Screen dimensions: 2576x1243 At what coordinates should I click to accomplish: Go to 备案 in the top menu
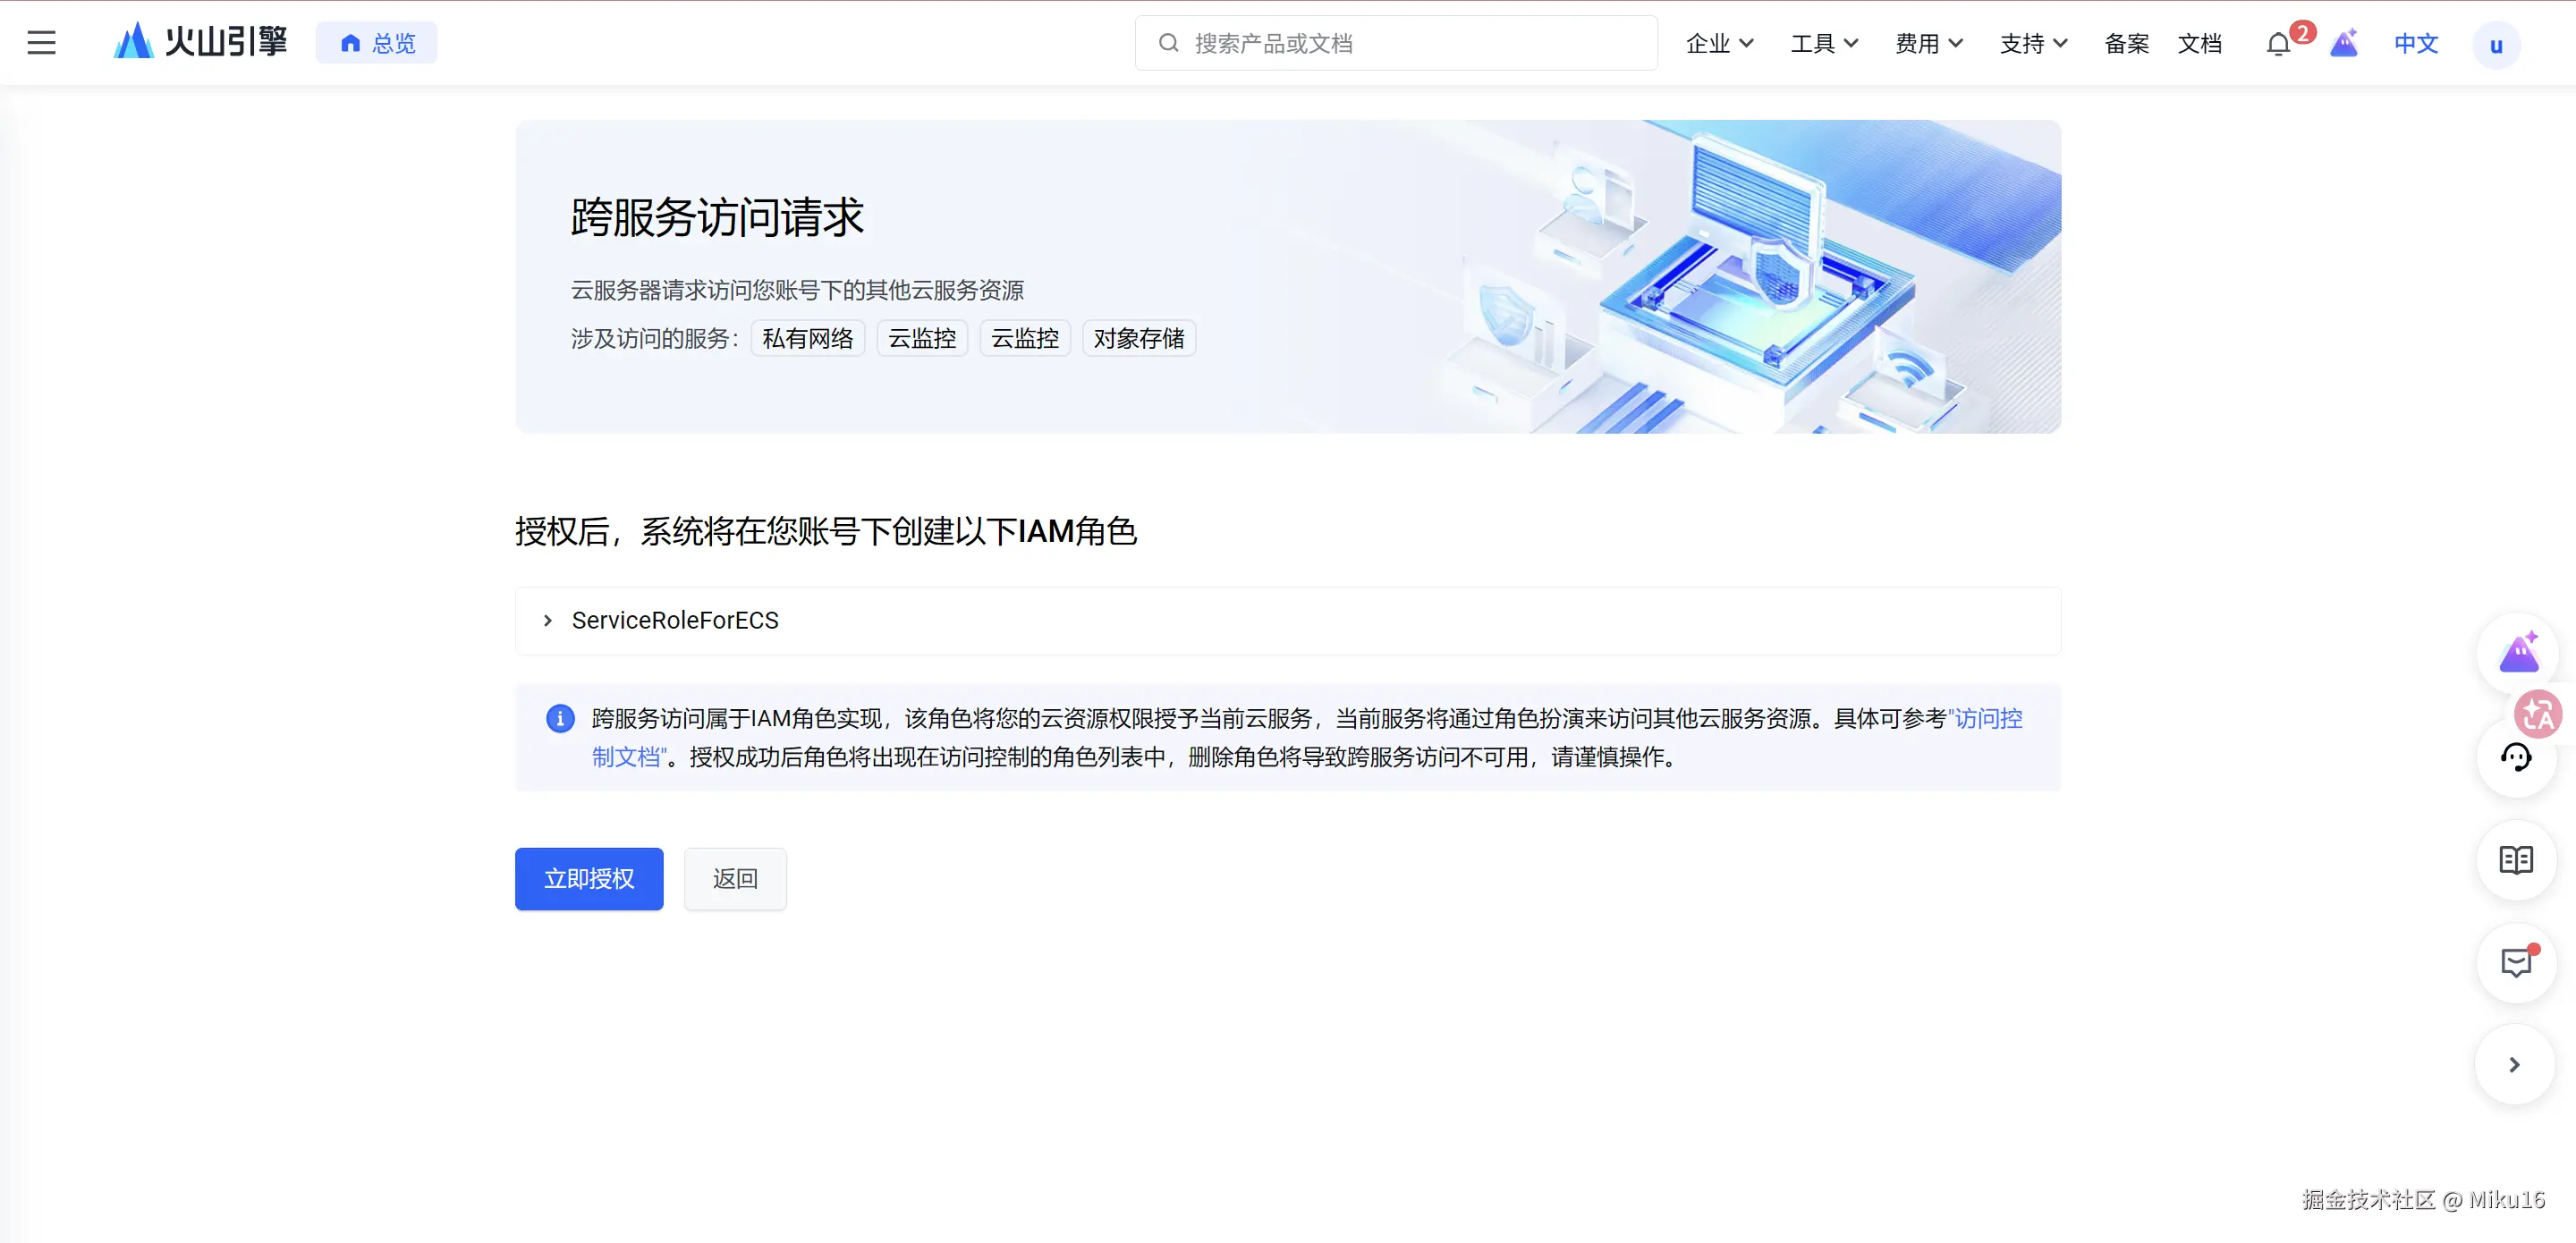point(2126,44)
